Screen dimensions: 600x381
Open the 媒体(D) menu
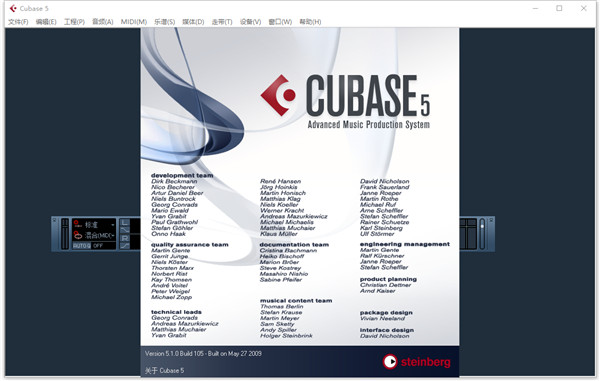pyautogui.click(x=193, y=22)
